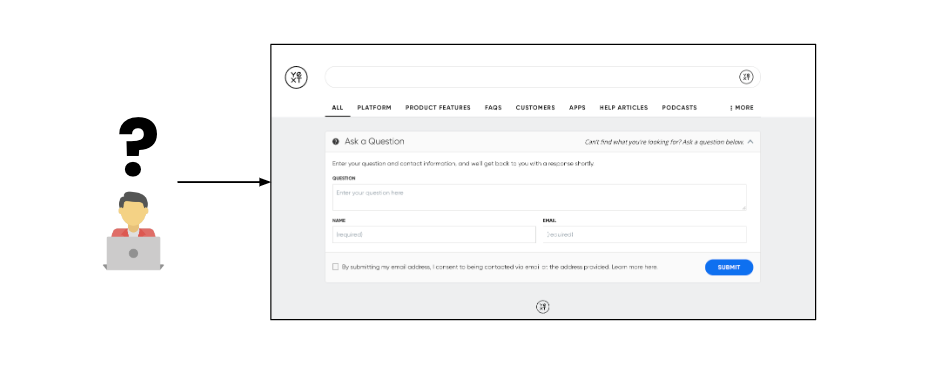This screenshot has width=929, height=371.
Task: Click the Yext logo in the header
Action: pos(296,78)
